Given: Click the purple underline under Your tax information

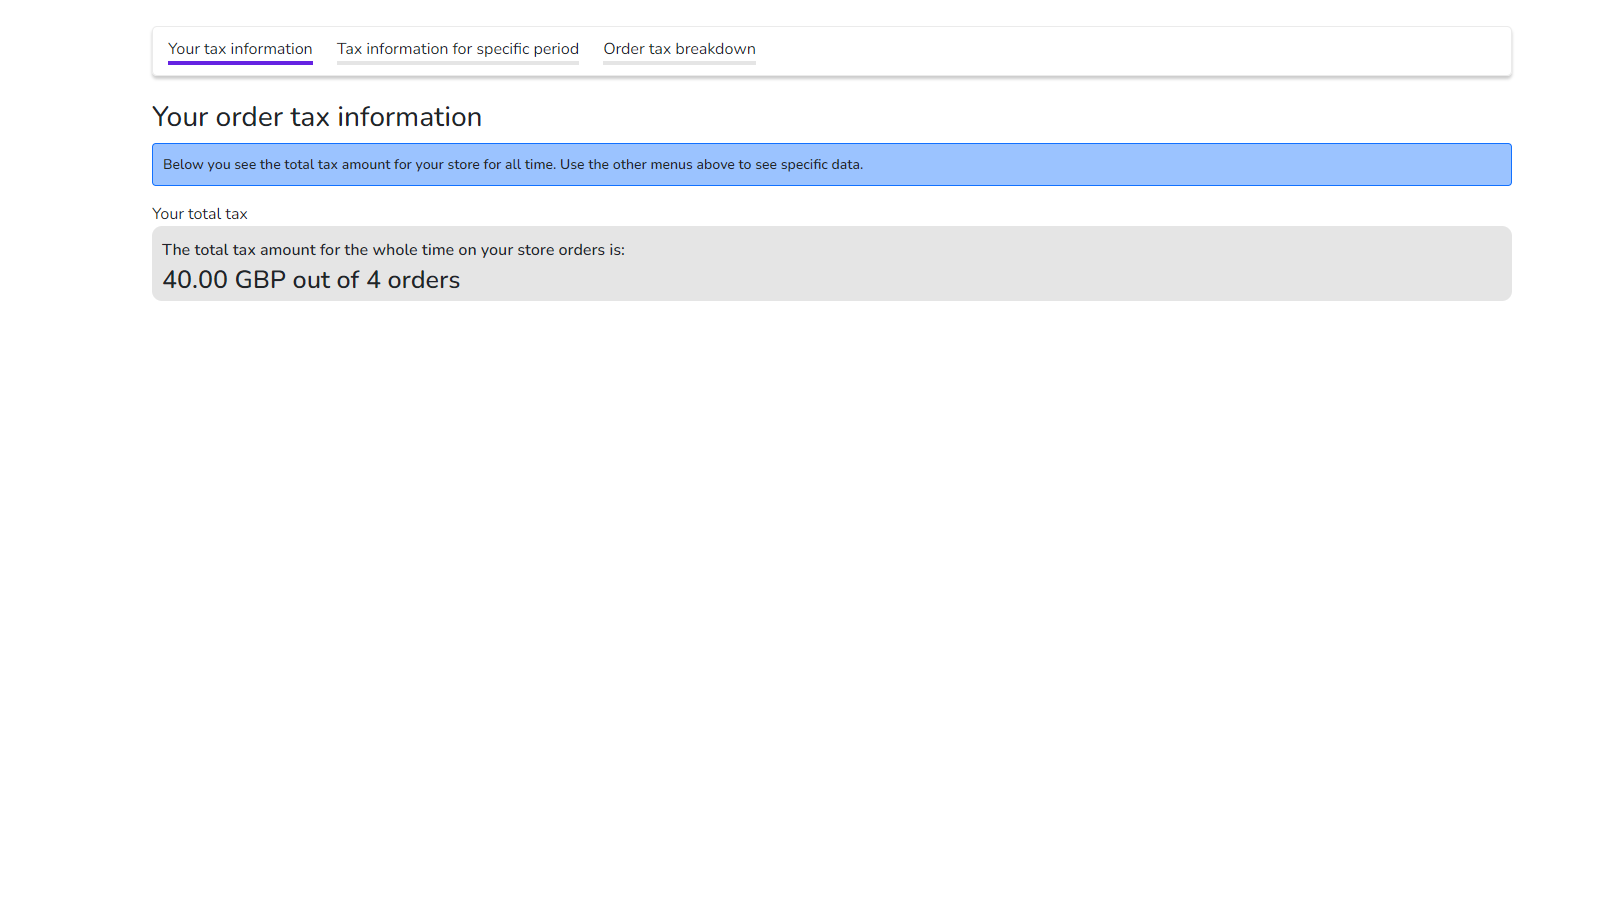Looking at the screenshot, I should coord(240,63).
